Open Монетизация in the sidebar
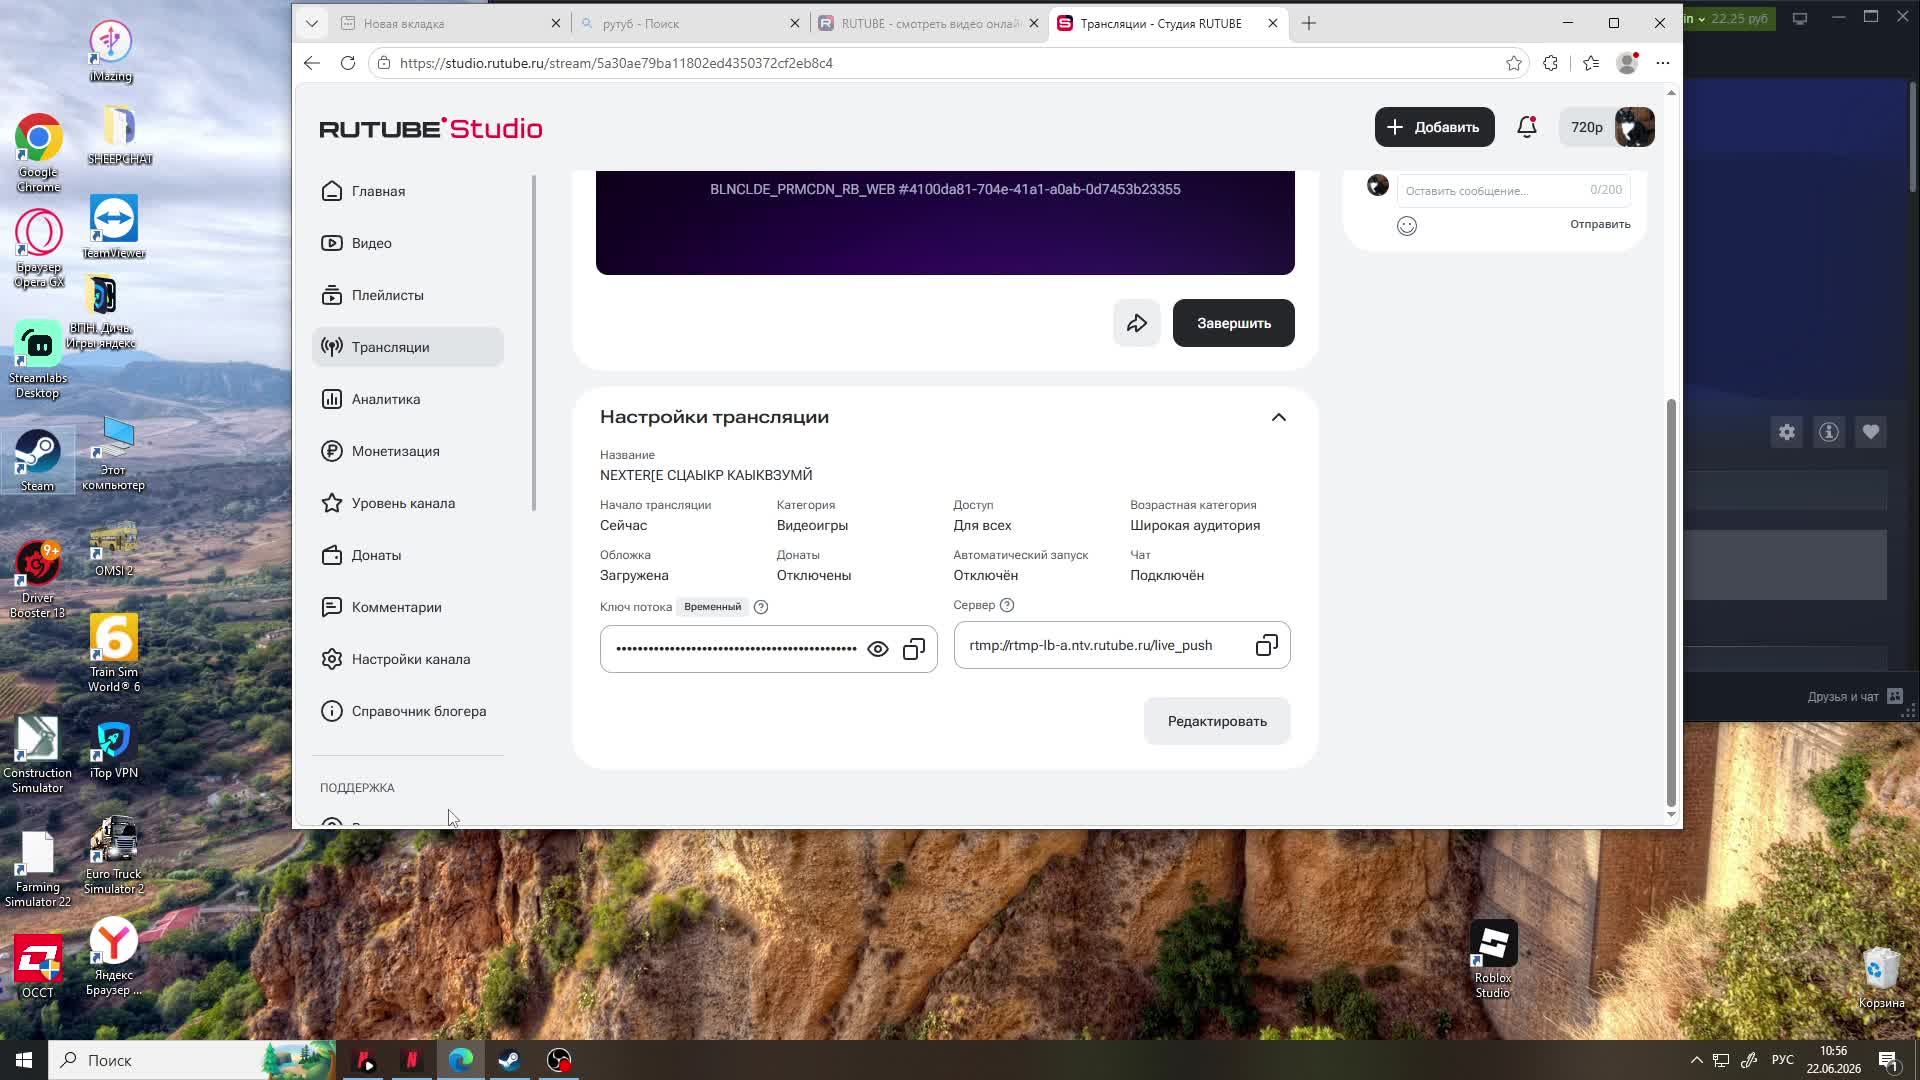The height and width of the screenshot is (1080, 1920). [x=408, y=451]
